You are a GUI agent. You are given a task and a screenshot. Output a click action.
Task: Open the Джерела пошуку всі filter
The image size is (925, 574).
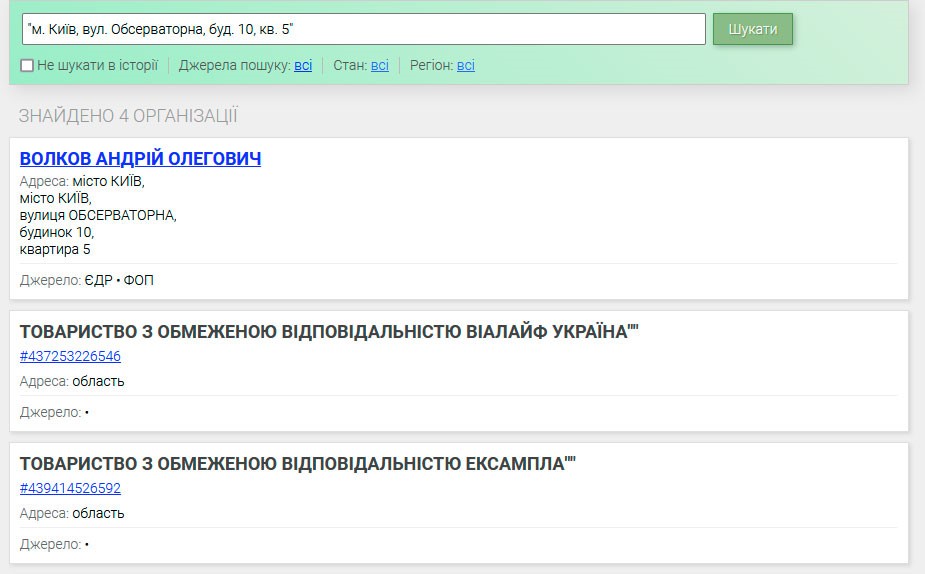coord(303,66)
